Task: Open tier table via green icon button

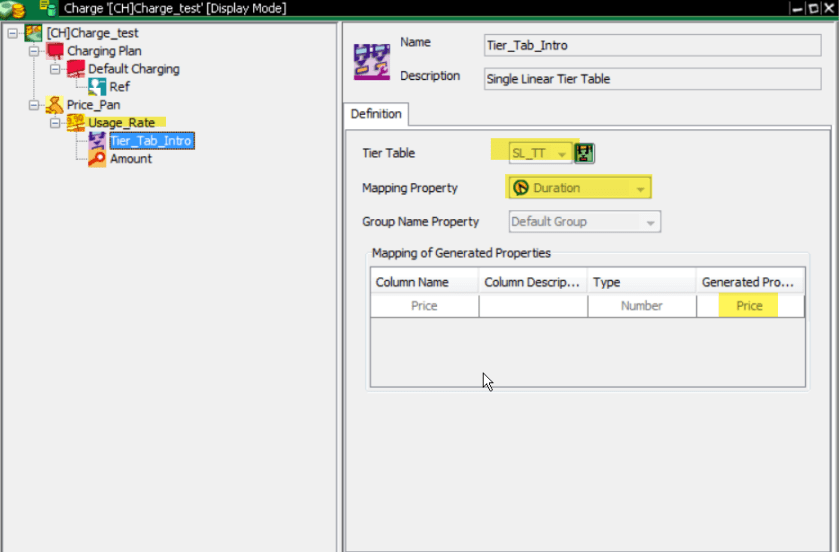Action: pos(584,154)
